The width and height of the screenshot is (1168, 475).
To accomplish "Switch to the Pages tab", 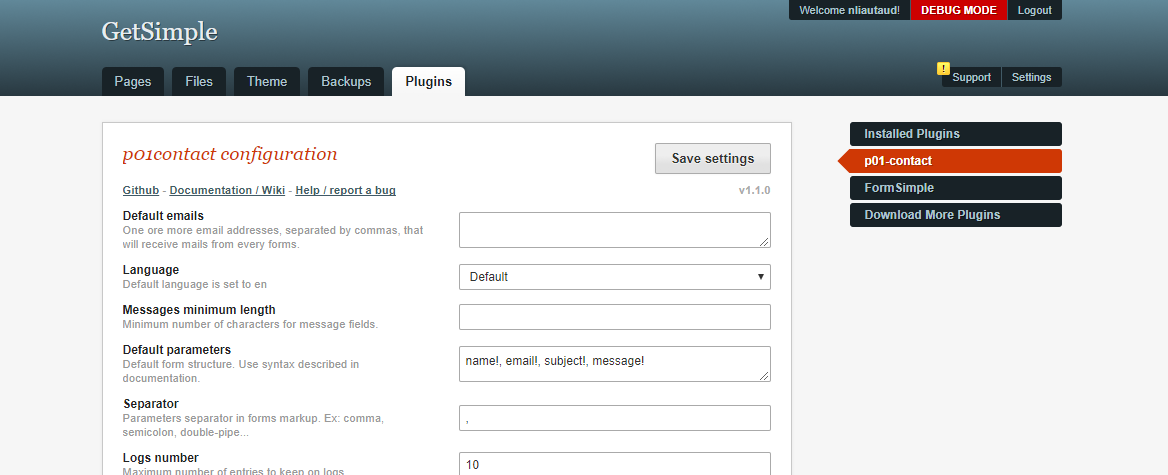I will click(x=133, y=82).
